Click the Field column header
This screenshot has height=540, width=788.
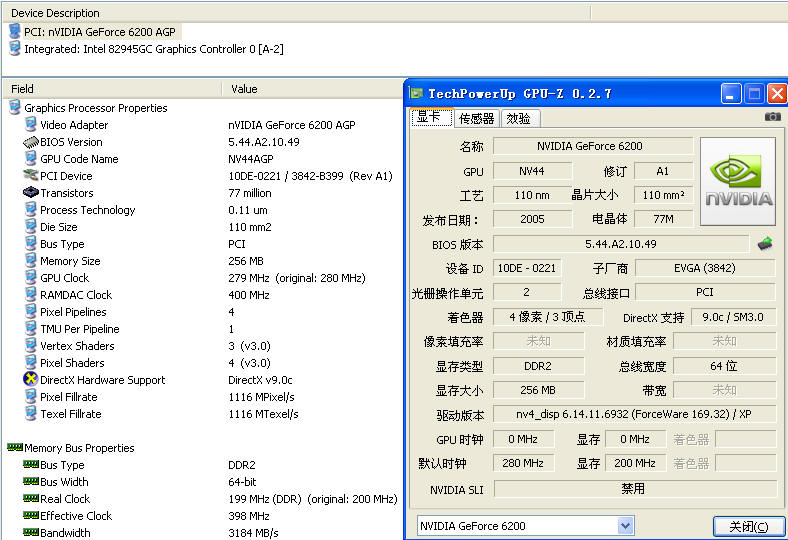click(112, 89)
